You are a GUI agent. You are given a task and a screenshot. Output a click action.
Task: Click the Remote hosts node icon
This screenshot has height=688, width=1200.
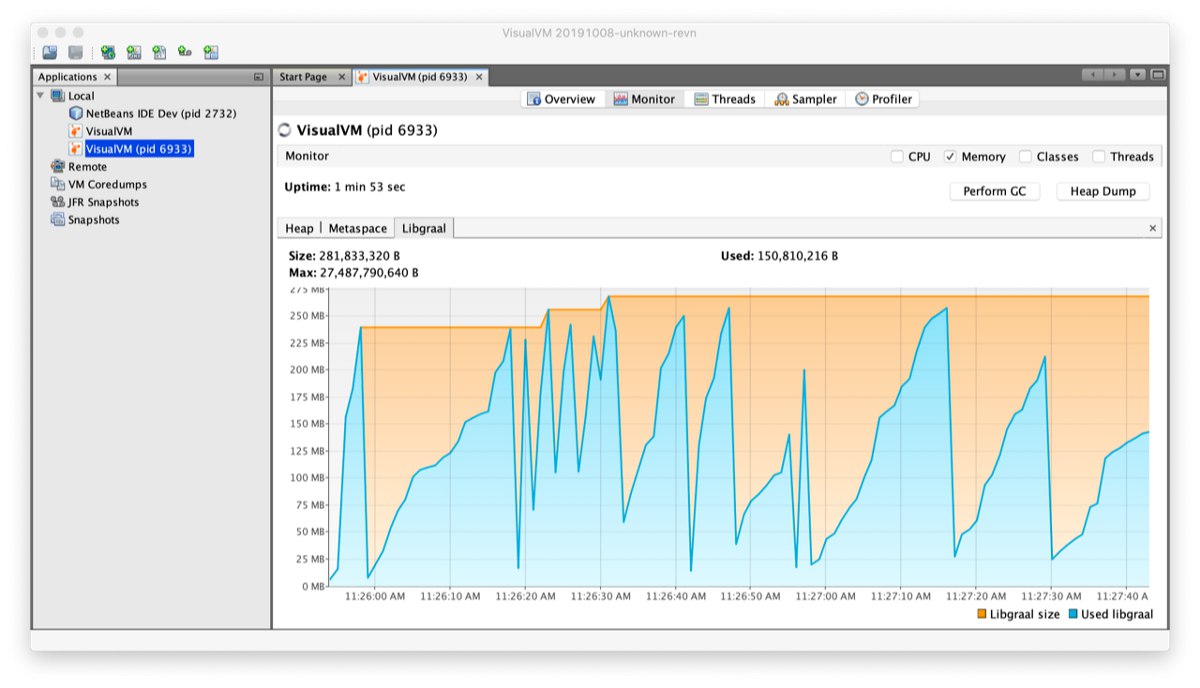pos(58,167)
